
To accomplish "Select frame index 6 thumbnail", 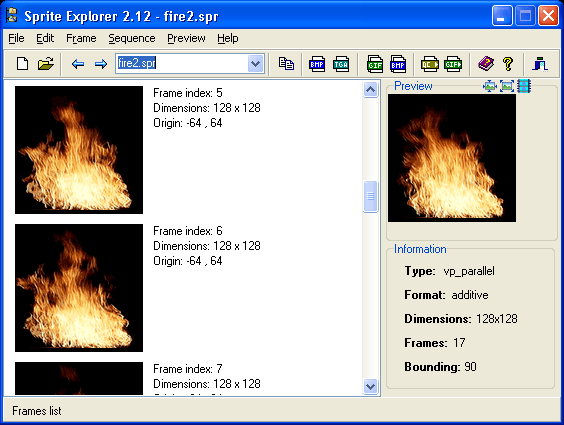I will (79, 288).
